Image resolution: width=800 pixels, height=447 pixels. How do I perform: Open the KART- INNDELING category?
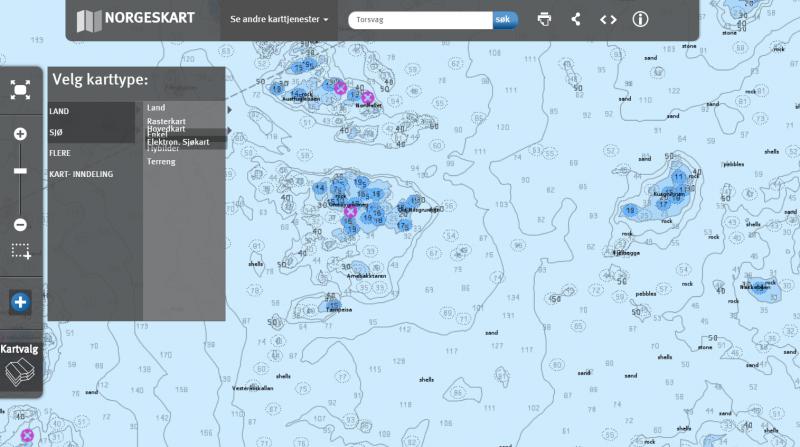81,174
